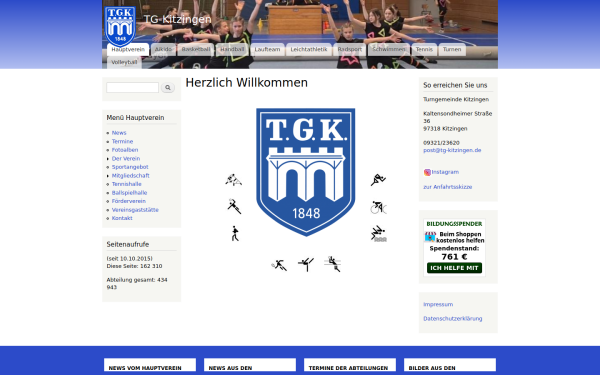Open the cyclist pictogram
This screenshot has height=375, width=600.
tap(378, 207)
